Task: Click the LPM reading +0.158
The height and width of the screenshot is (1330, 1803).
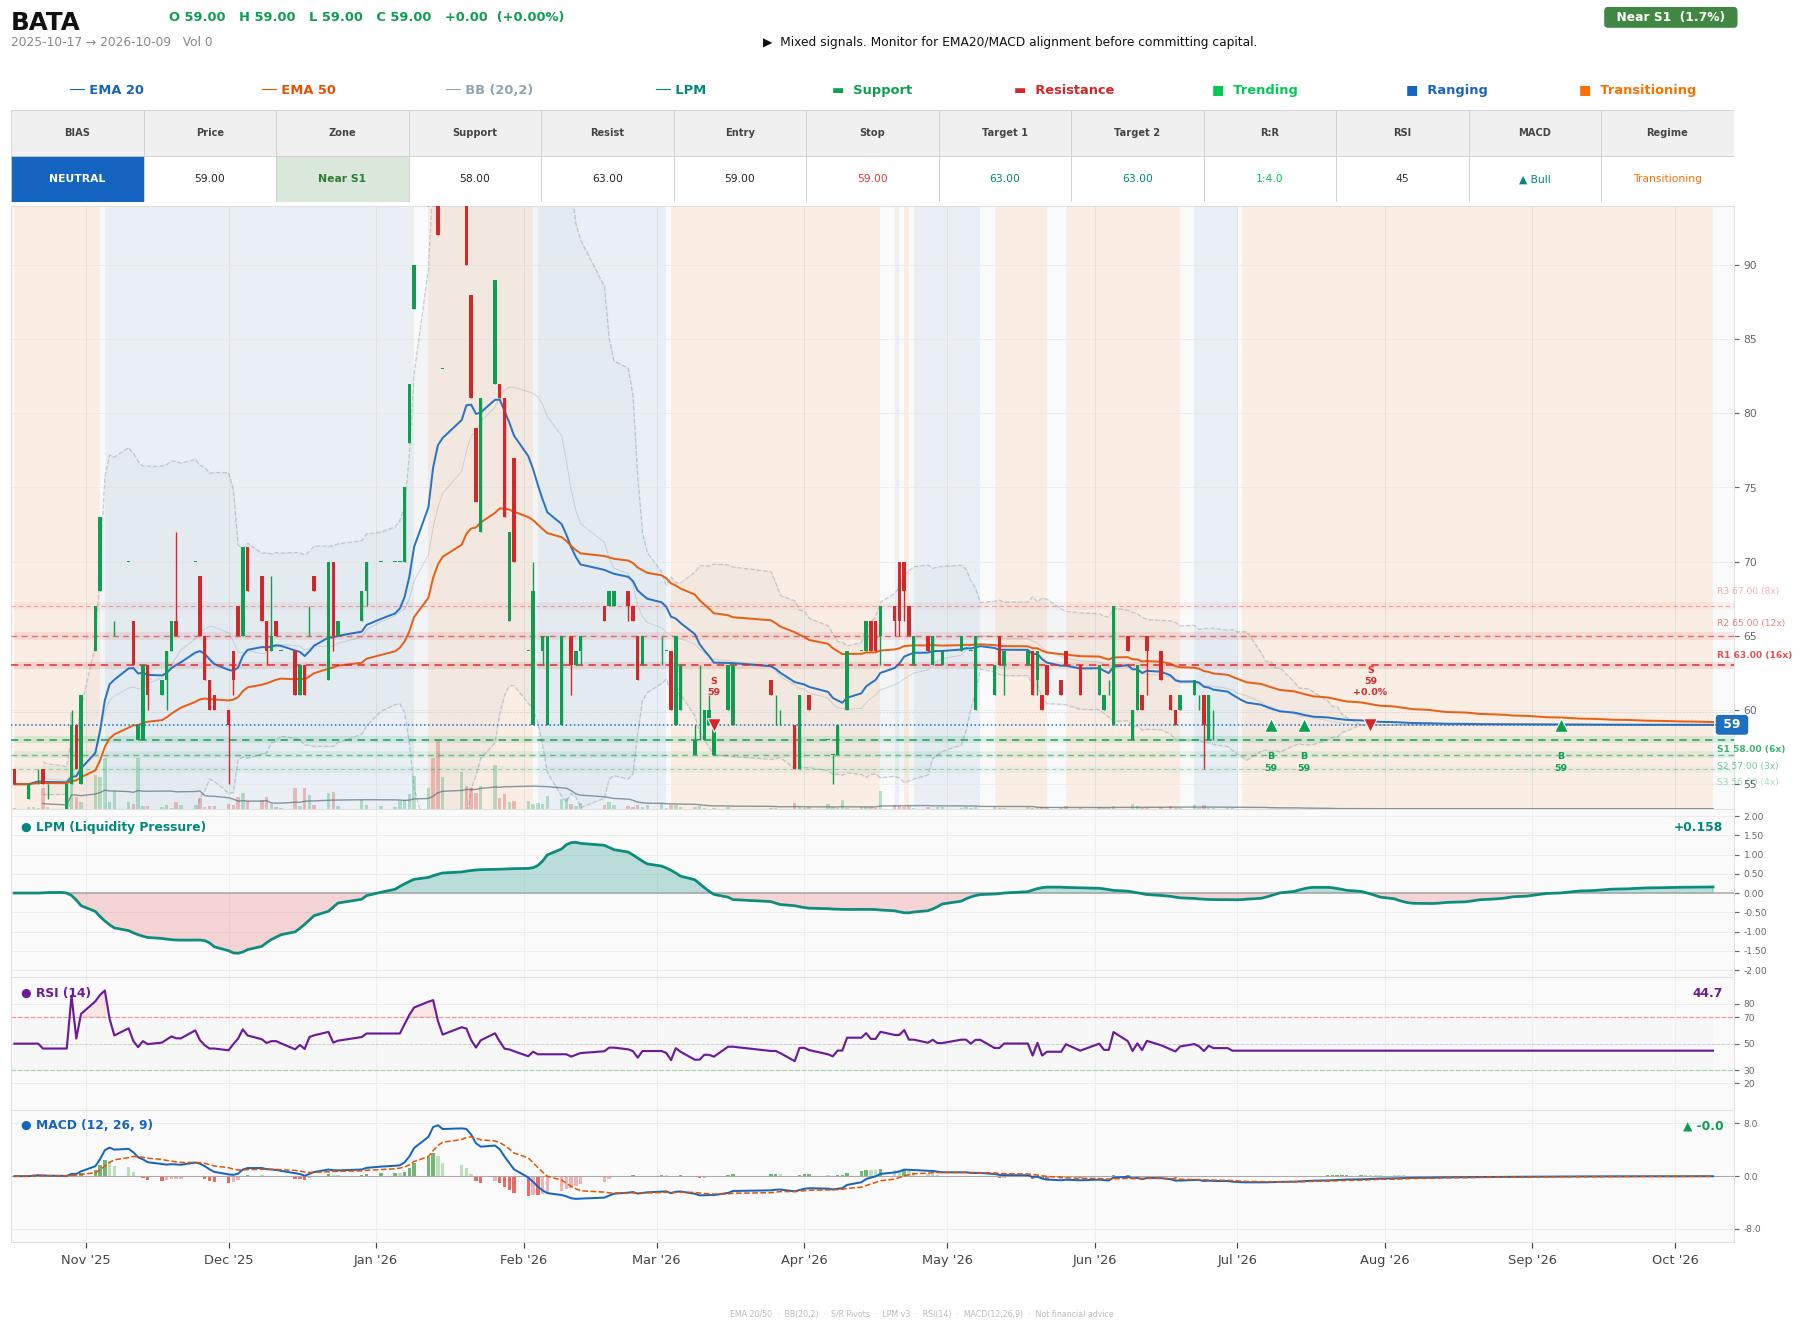Action: point(1698,827)
